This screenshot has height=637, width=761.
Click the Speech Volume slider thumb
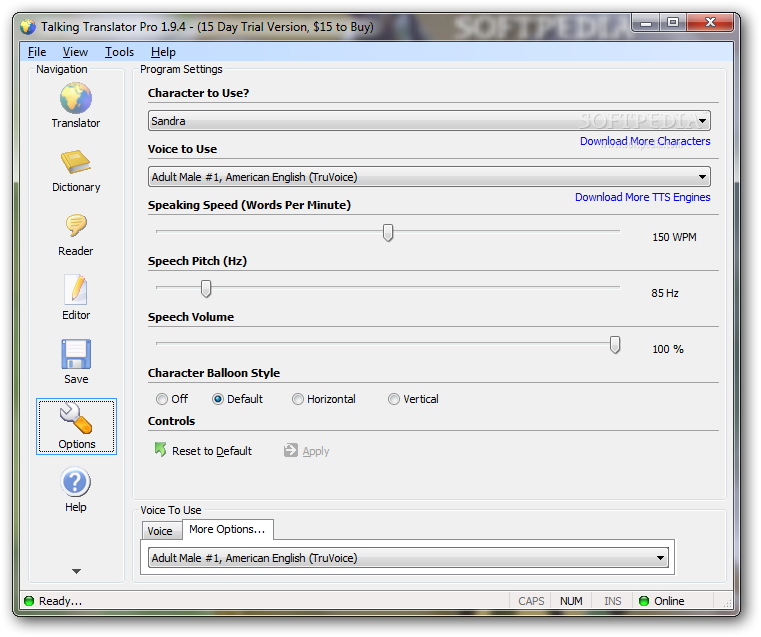click(x=615, y=345)
